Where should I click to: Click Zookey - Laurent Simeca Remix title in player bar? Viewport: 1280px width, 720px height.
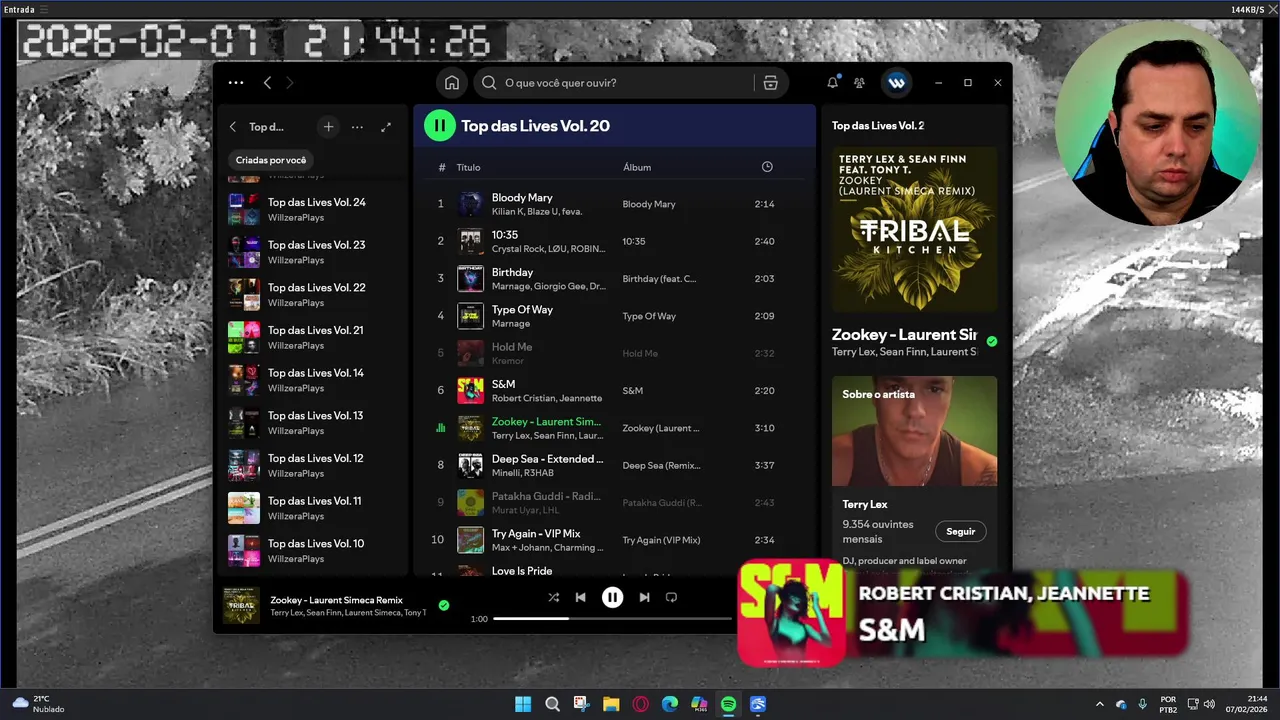click(336, 600)
